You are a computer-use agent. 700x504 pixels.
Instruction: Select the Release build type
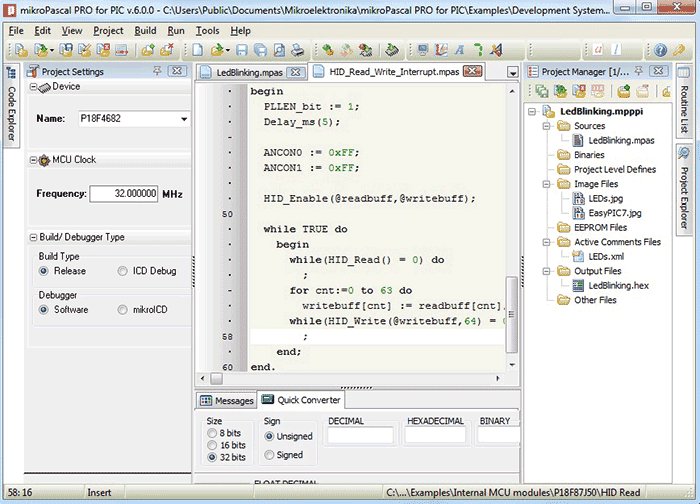point(43,271)
